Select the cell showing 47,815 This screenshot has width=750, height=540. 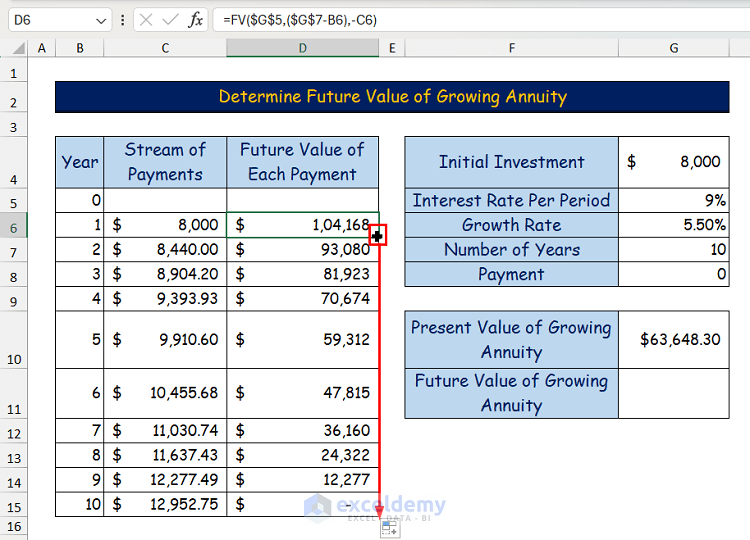coord(303,393)
